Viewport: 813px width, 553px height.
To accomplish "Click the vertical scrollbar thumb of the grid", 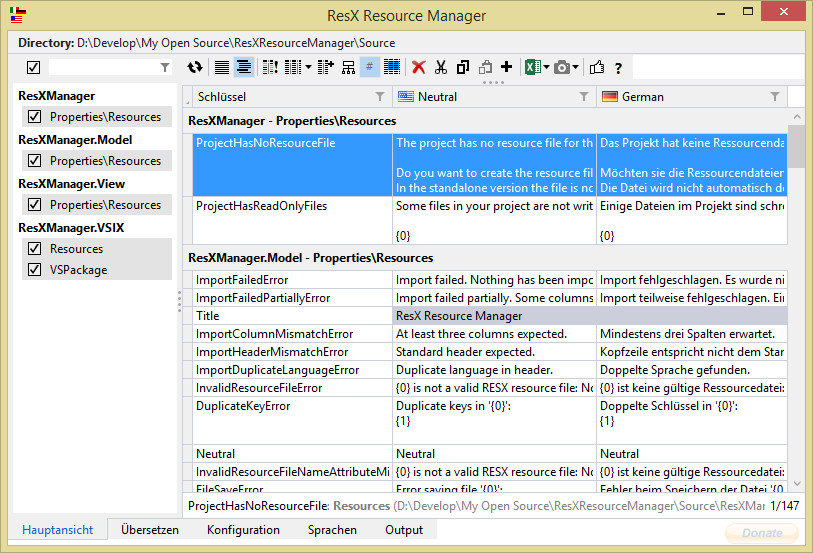I will tap(796, 146).
